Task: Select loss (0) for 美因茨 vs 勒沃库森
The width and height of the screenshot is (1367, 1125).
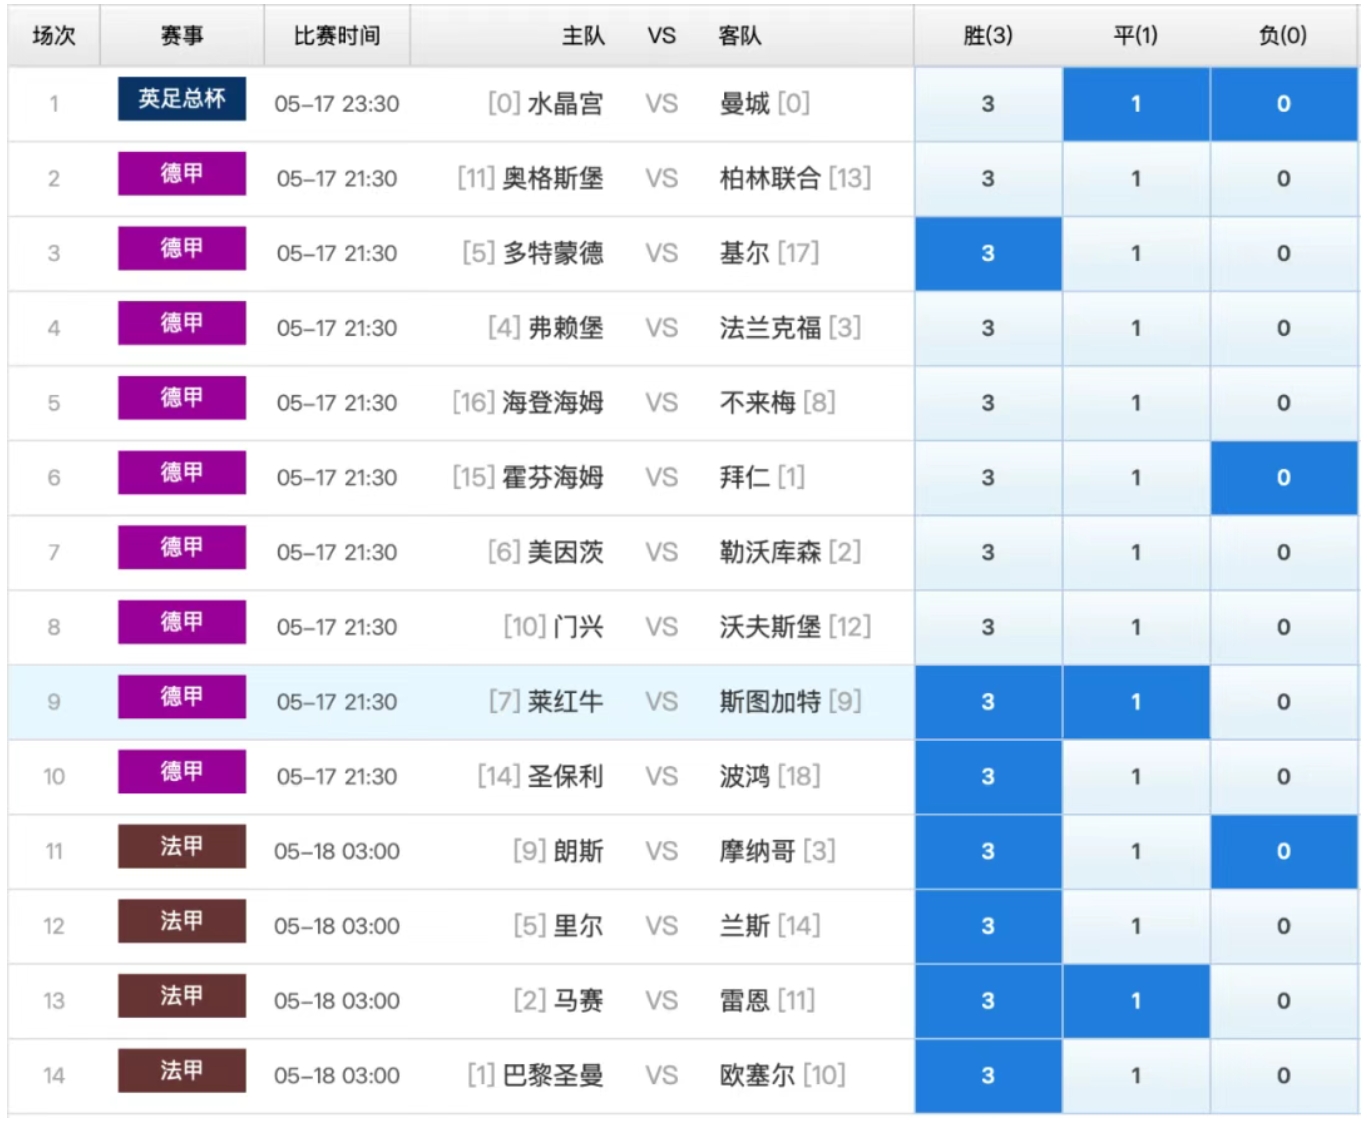Action: tap(1284, 553)
